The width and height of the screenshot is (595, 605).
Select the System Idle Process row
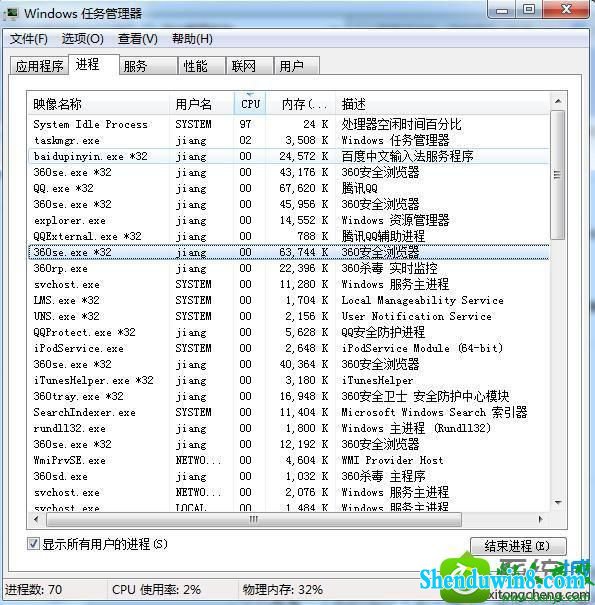point(288,124)
